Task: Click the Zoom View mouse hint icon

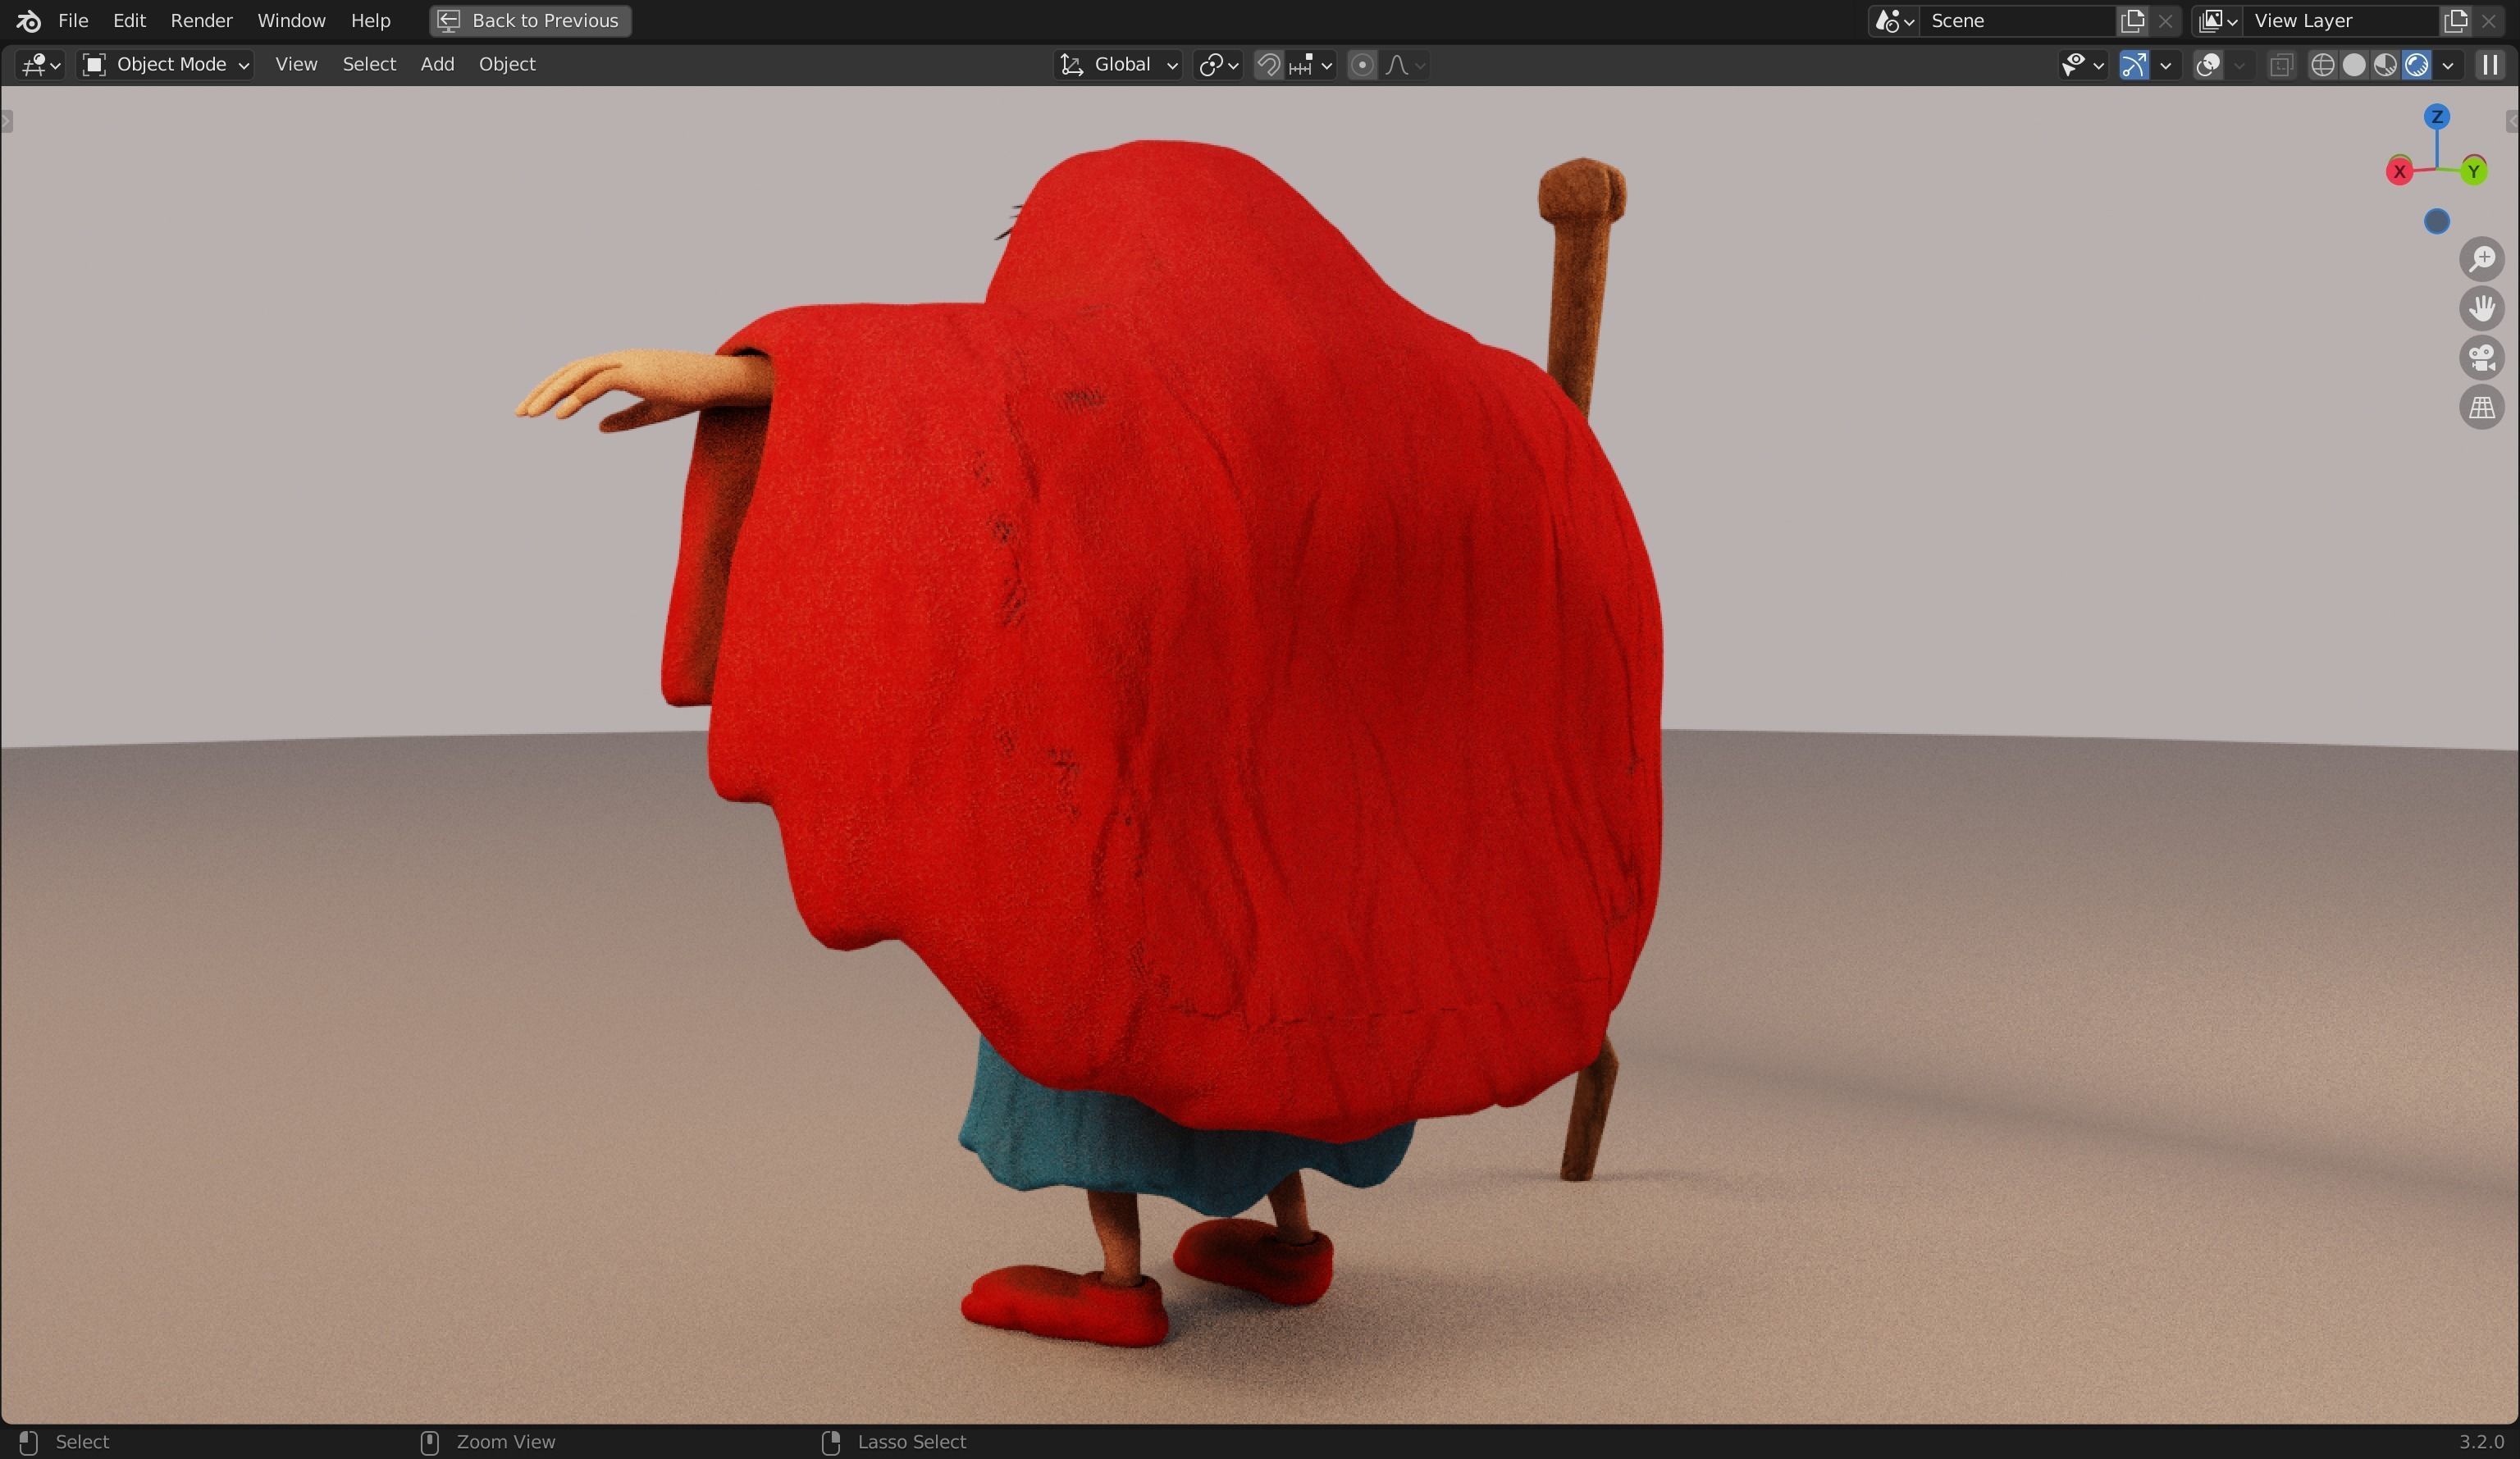Action: [429, 1442]
